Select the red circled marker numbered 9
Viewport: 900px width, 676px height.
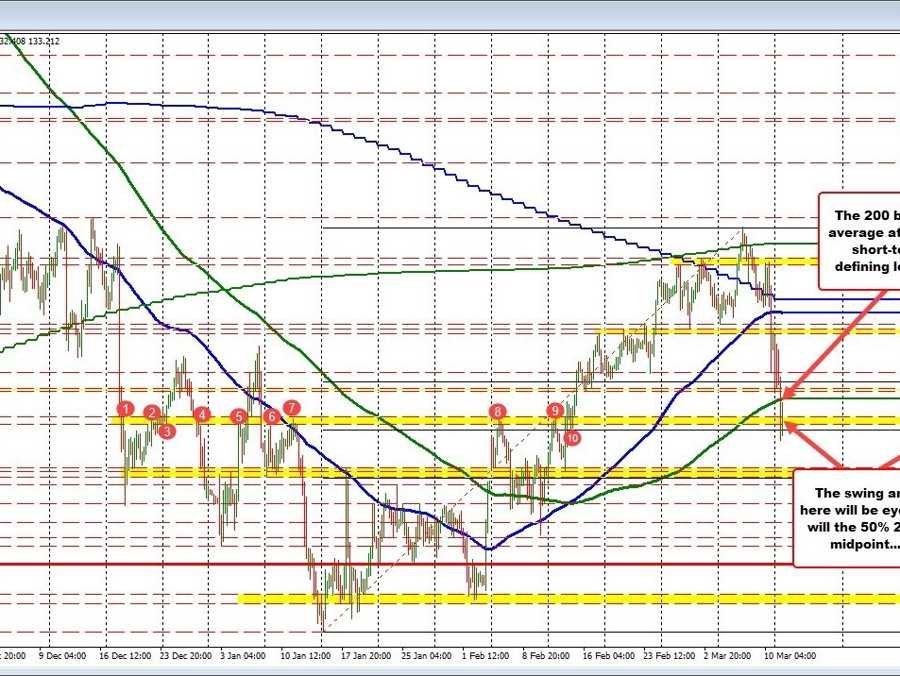pos(556,411)
